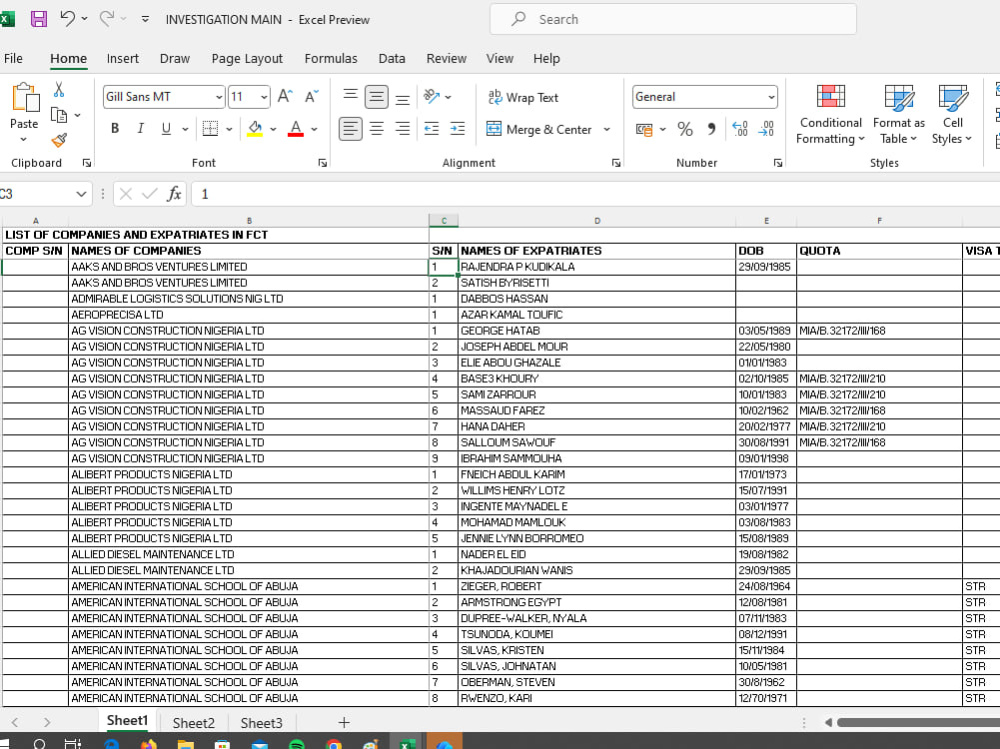
Task: Open Alignment settings dialog launcher
Action: [x=616, y=163]
